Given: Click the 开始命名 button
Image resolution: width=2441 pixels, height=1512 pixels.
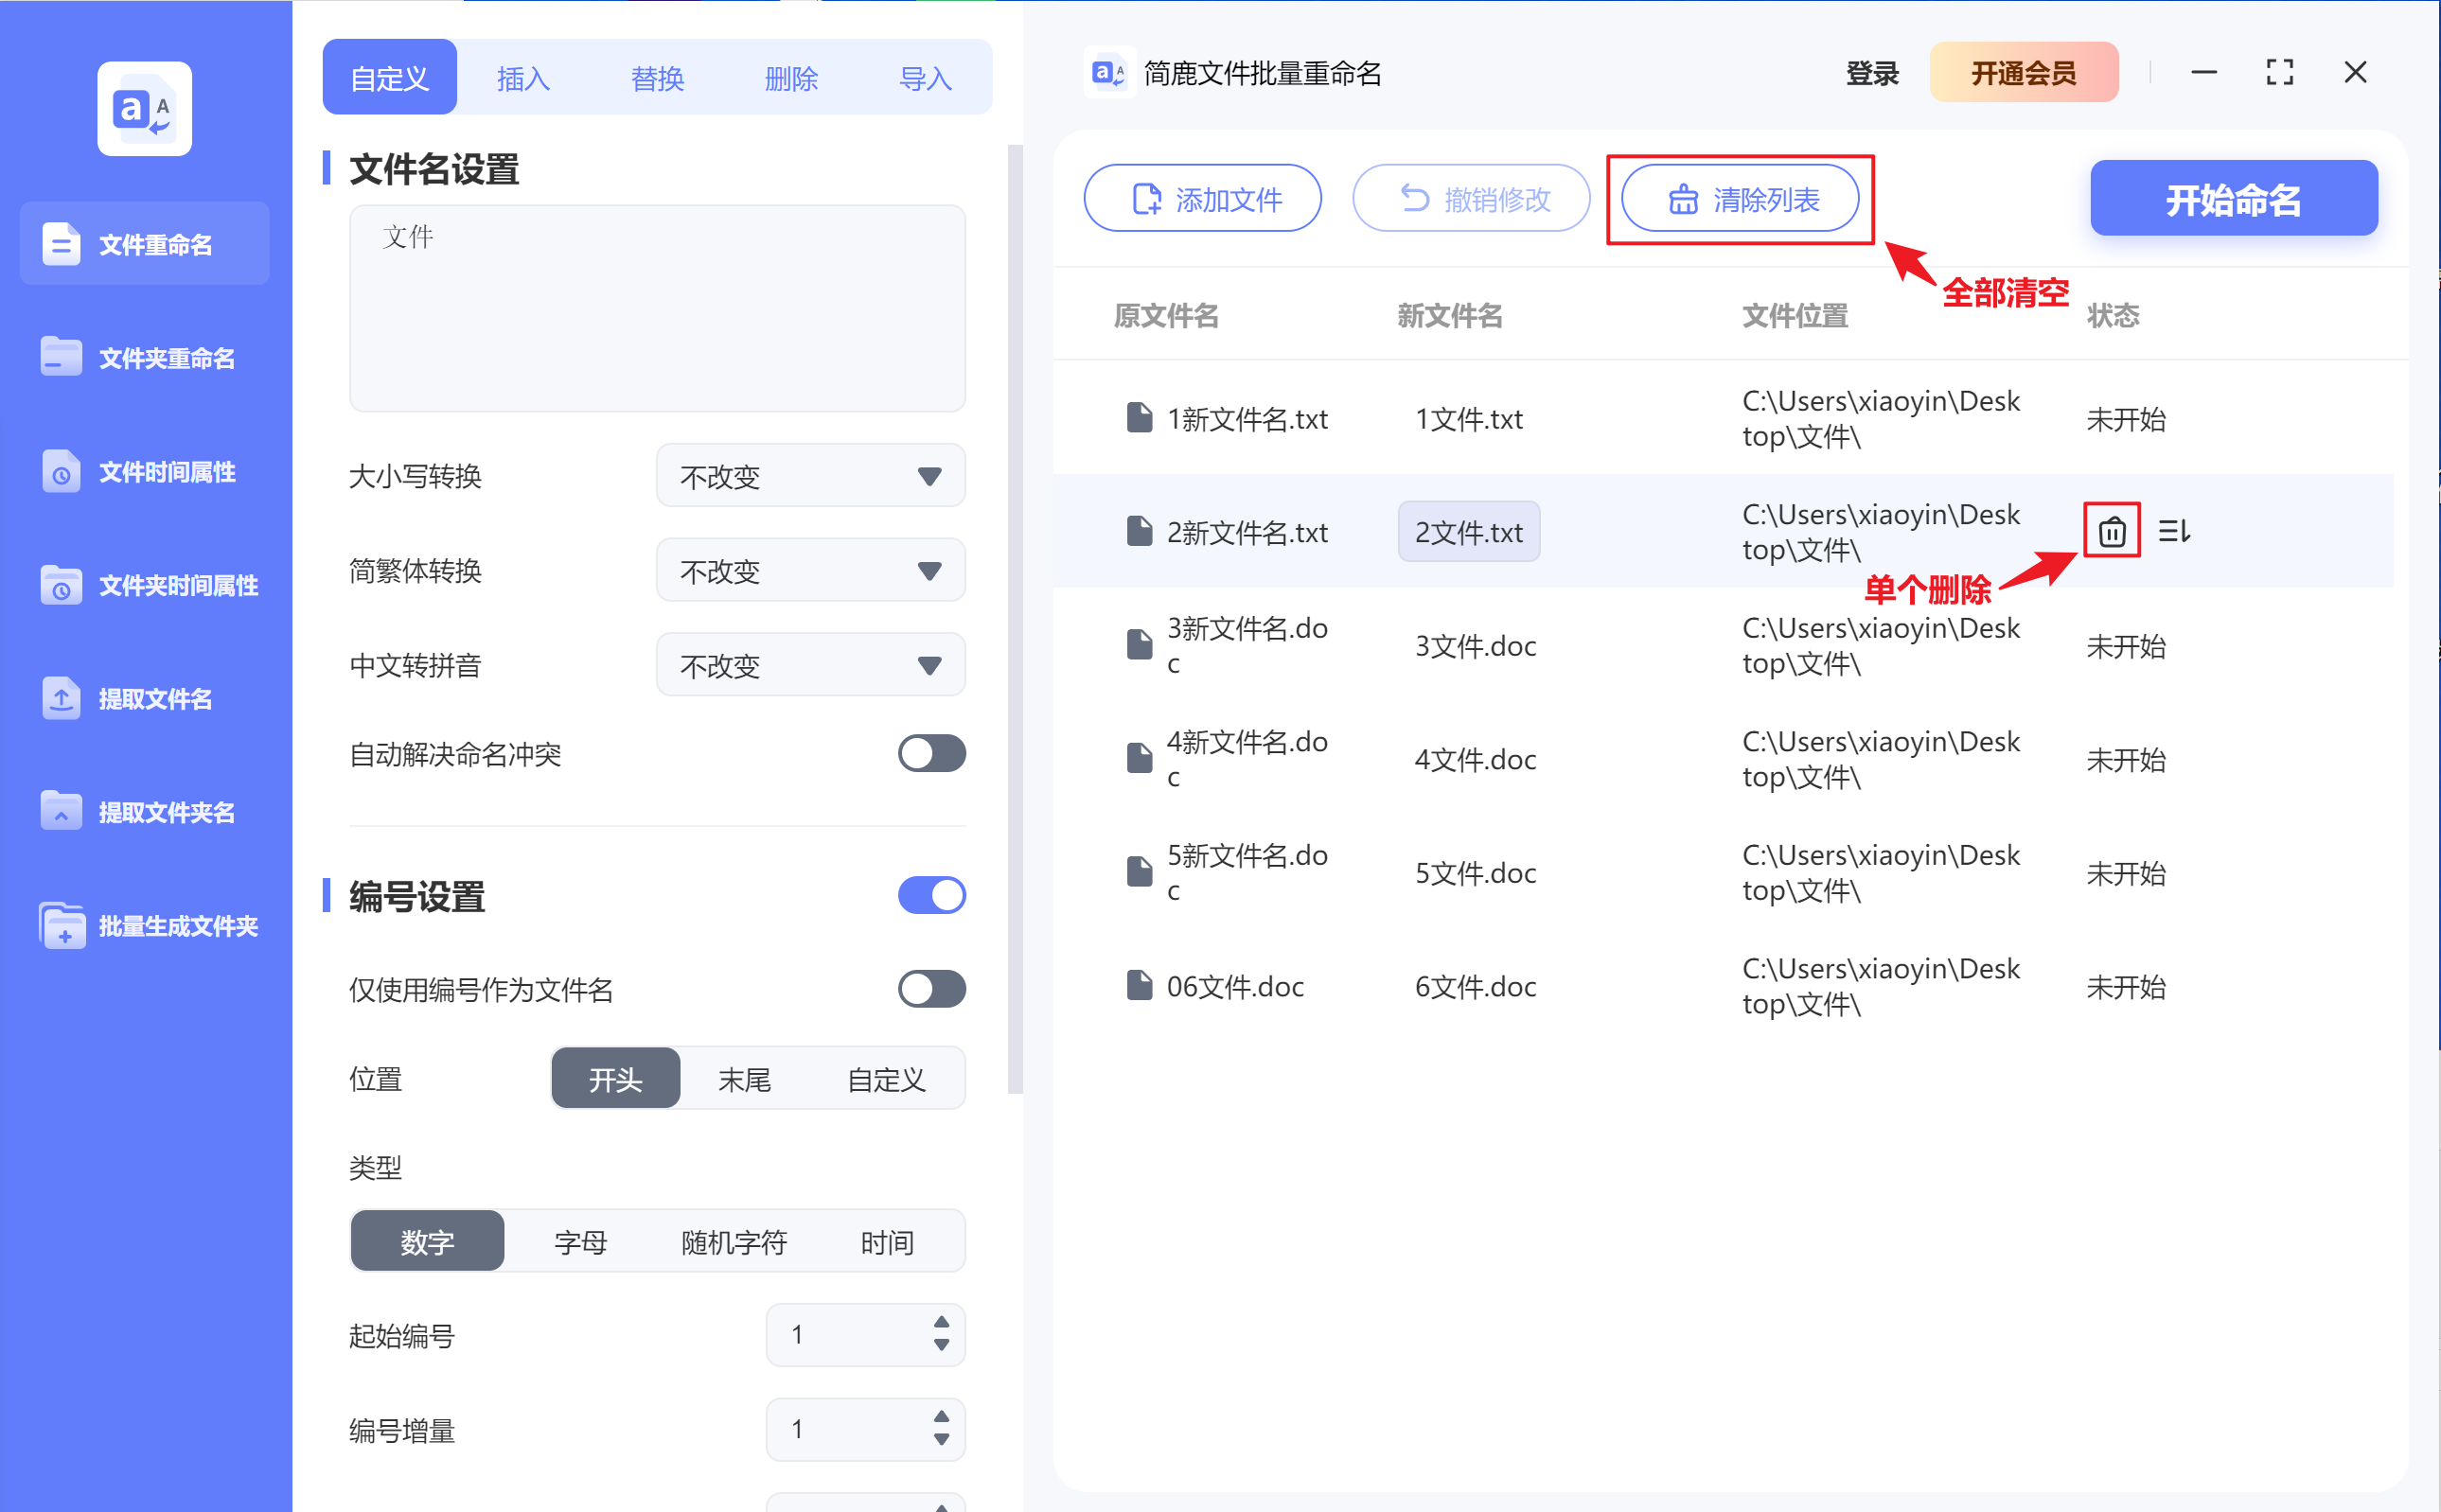Looking at the screenshot, I should pyautogui.click(x=2233, y=198).
